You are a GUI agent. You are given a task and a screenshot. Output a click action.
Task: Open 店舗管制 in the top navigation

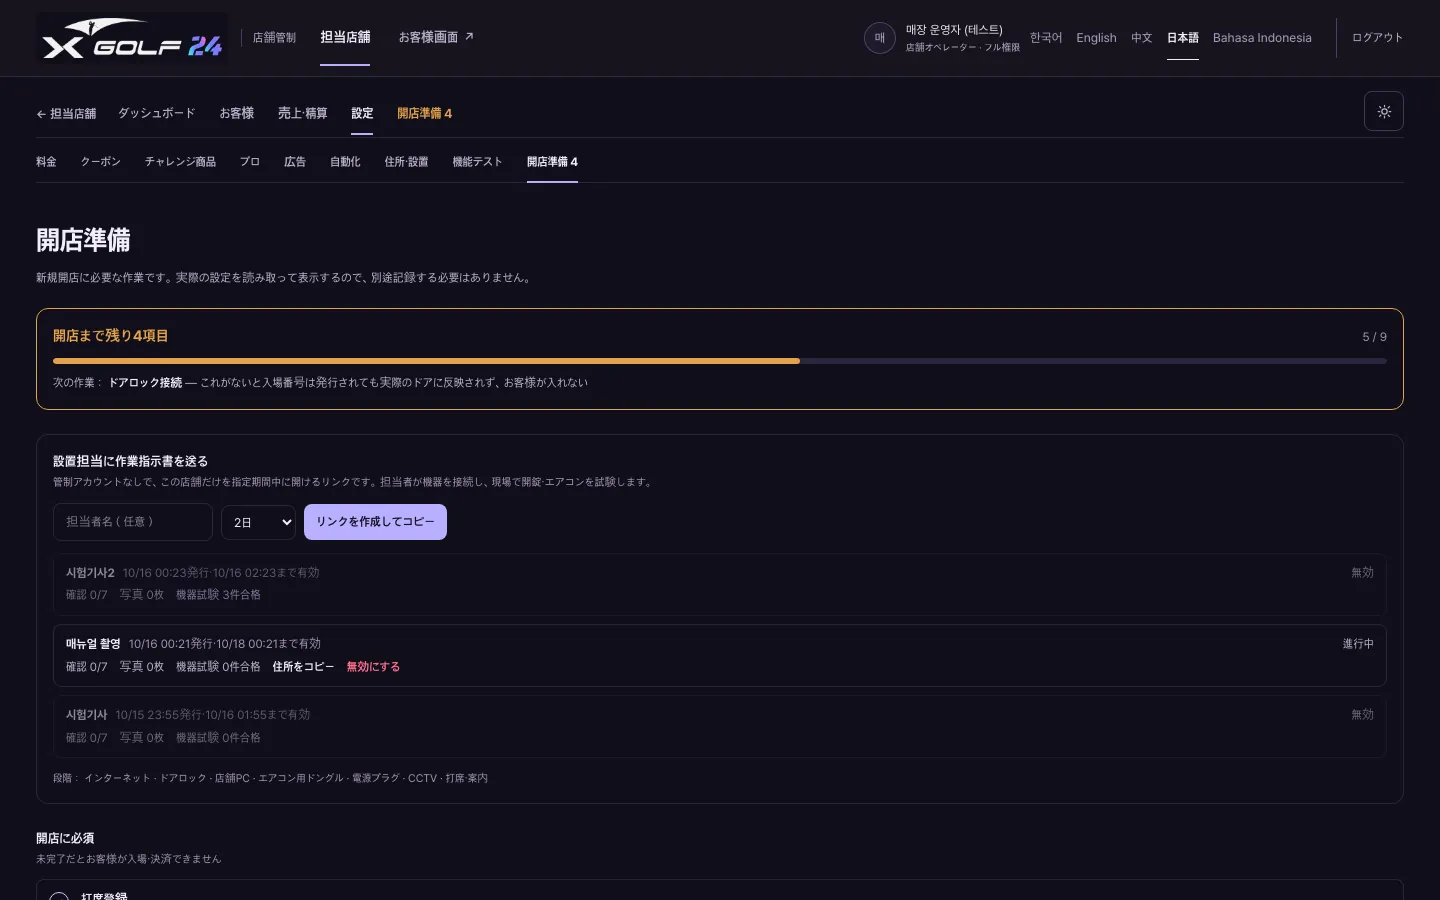(x=274, y=38)
